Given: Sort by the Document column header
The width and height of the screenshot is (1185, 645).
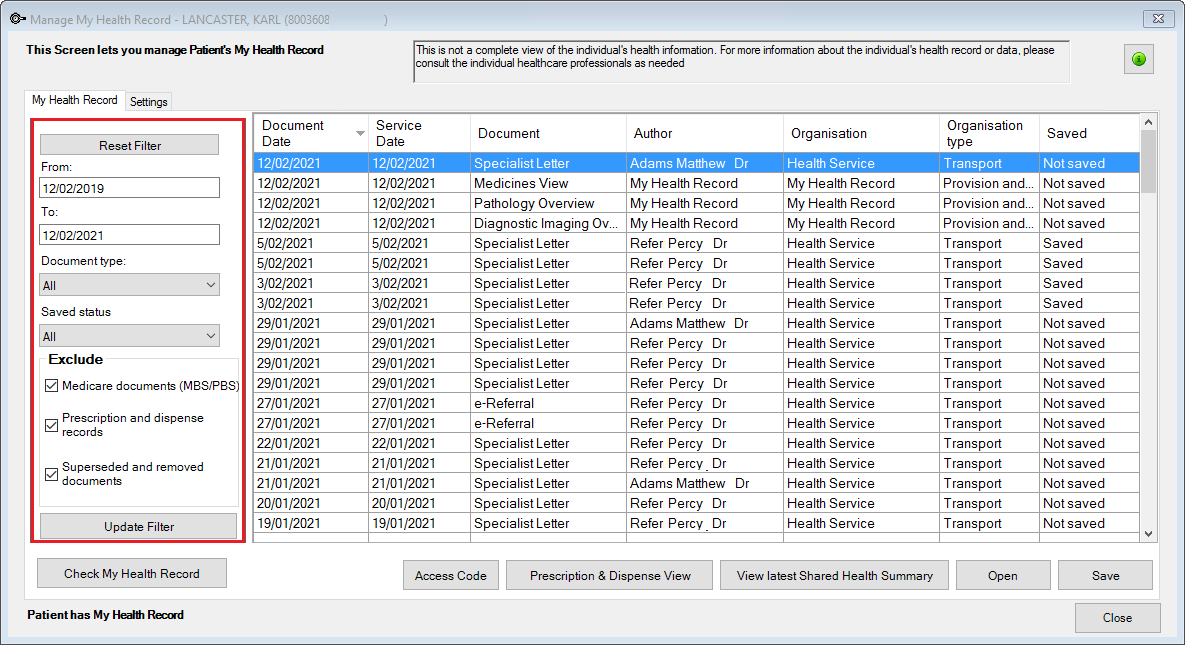Looking at the screenshot, I should click(549, 133).
